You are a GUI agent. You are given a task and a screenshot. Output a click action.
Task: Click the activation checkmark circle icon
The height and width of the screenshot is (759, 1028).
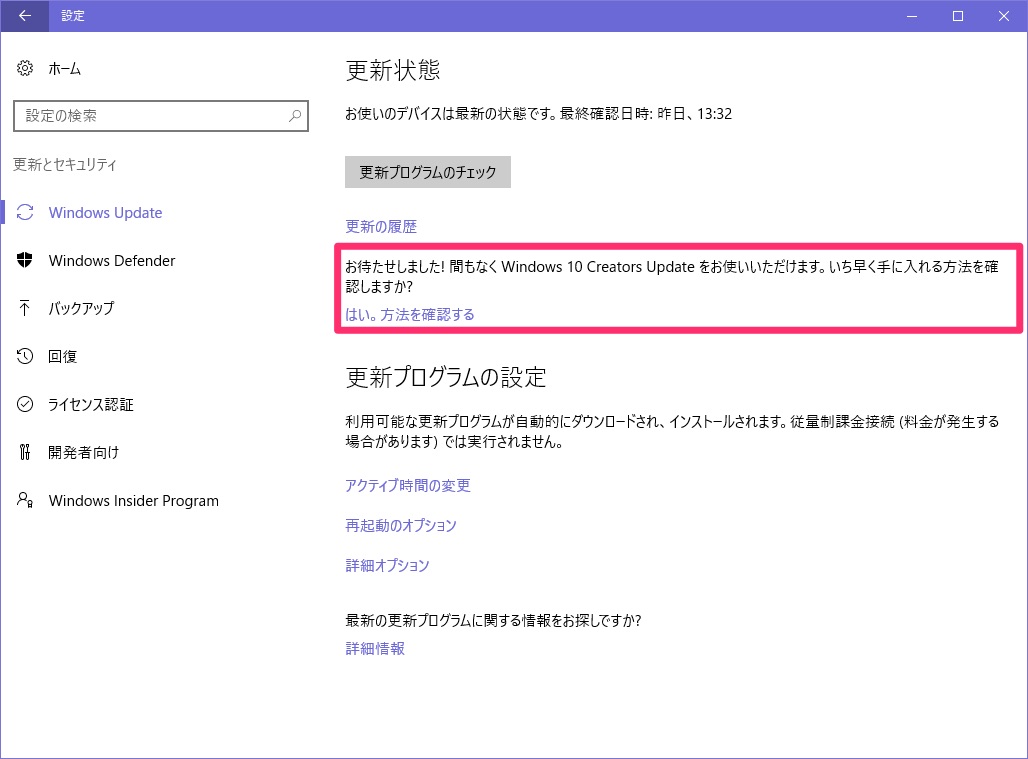[x=25, y=404]
